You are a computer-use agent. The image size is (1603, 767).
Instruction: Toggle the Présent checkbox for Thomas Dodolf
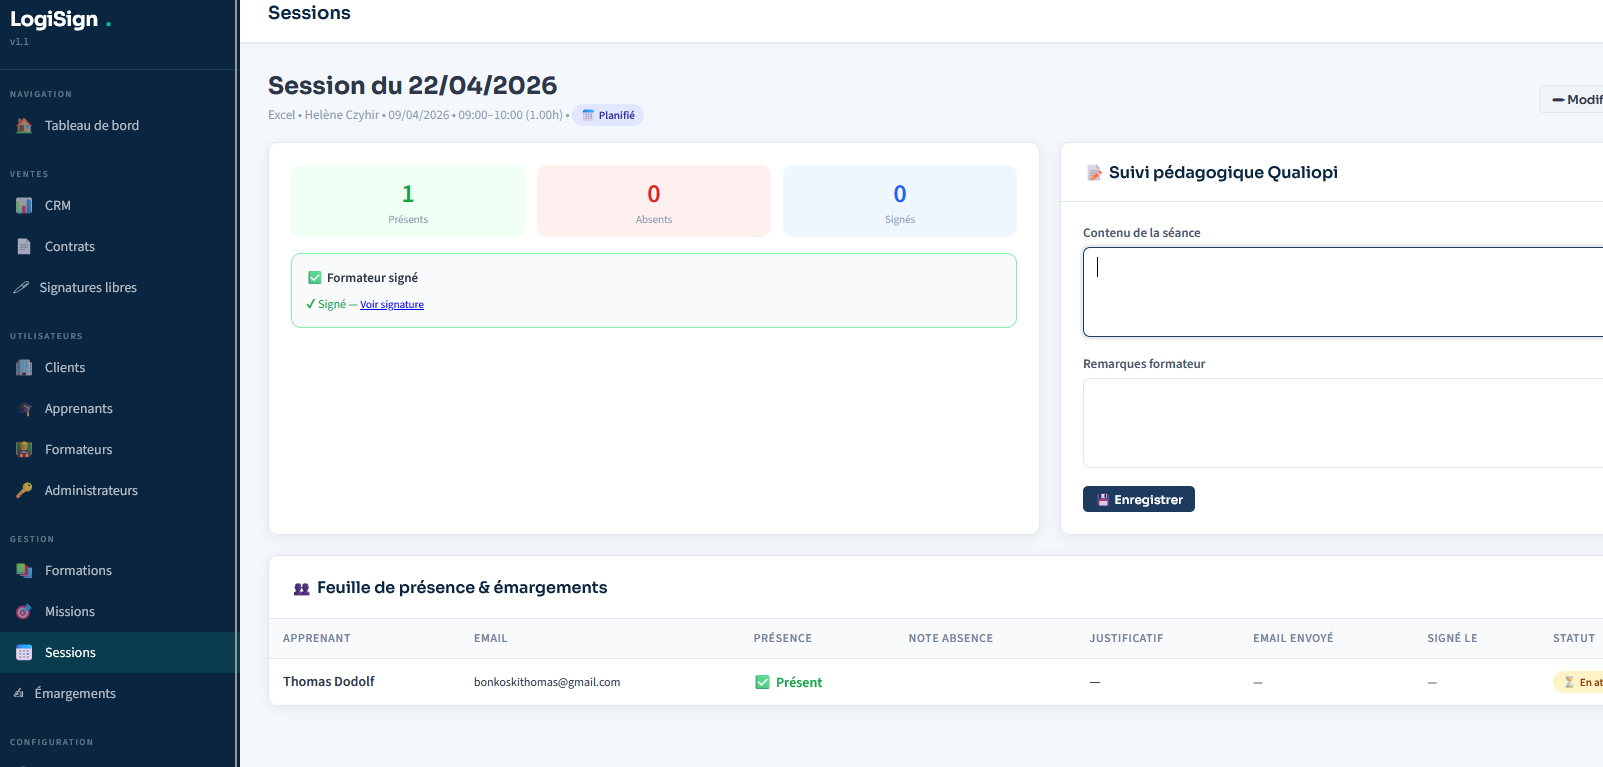click(763, 682)
